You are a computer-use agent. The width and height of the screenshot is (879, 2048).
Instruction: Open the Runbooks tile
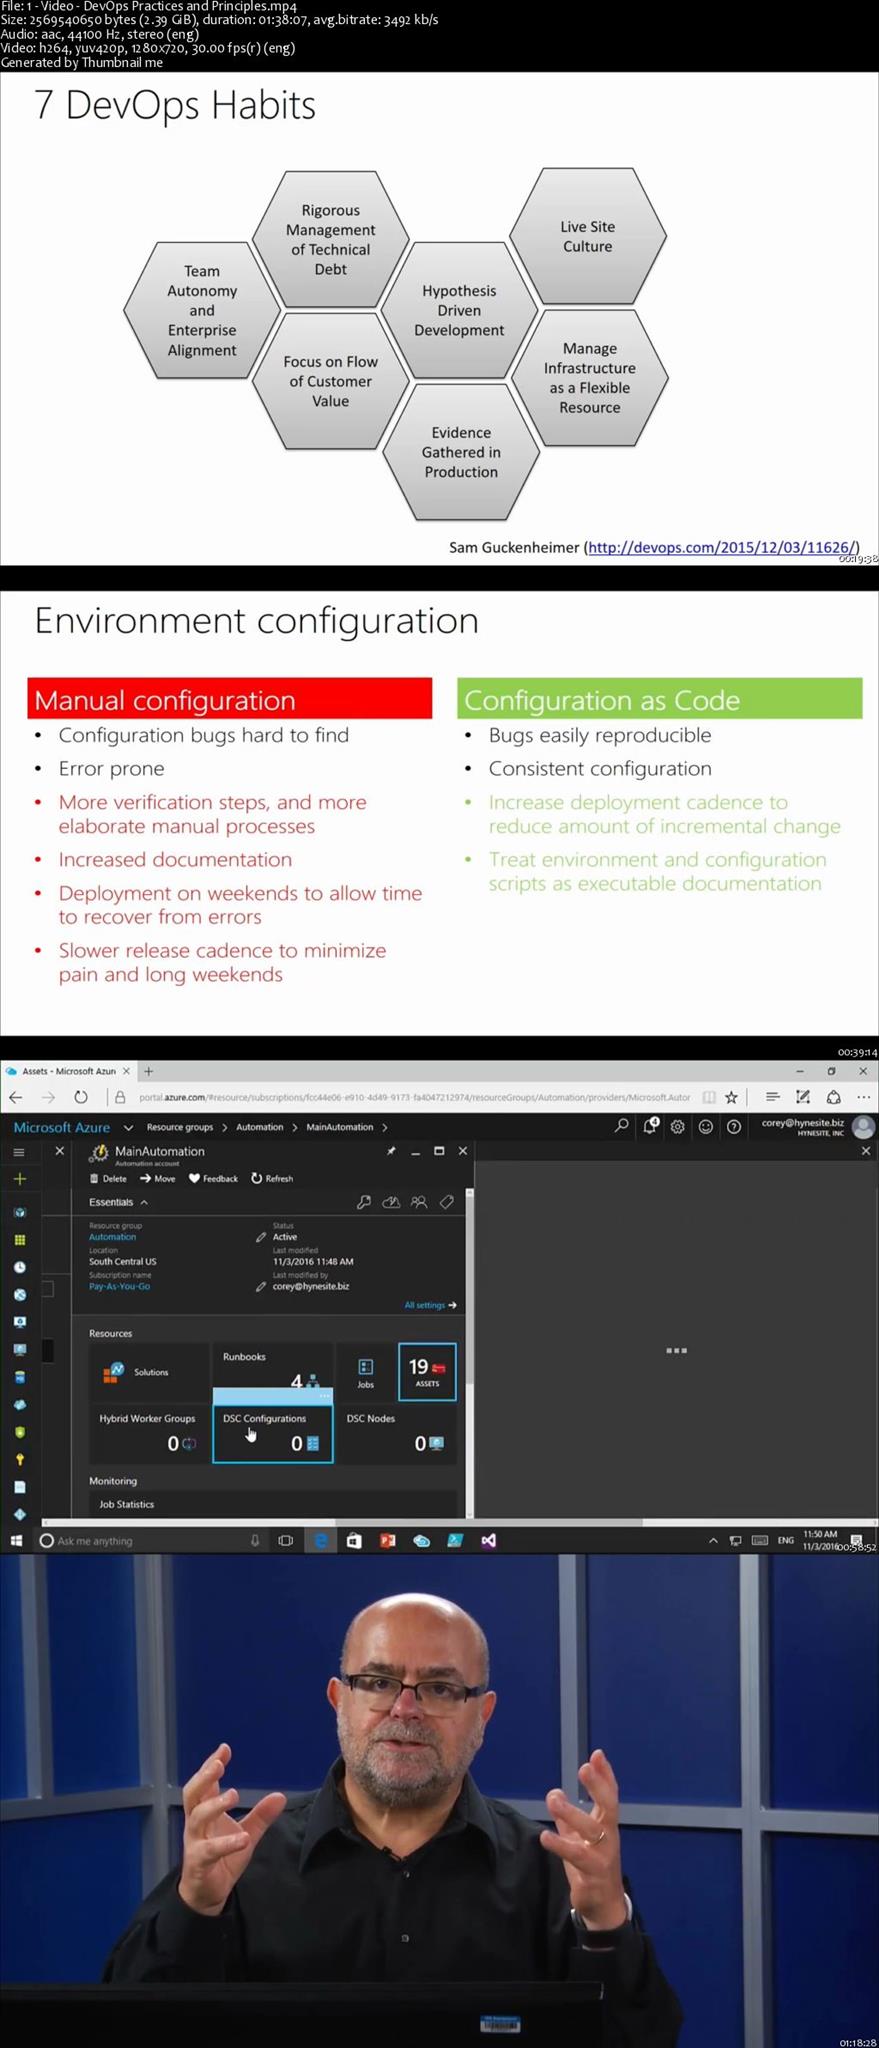point(272,1366)
